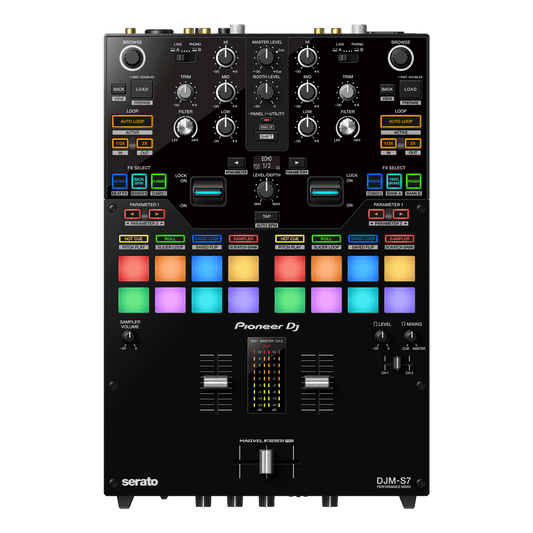Click the MAGVEL crossfader handle
533x533 pixels.
pyautogui.click(x=266, y=461)
